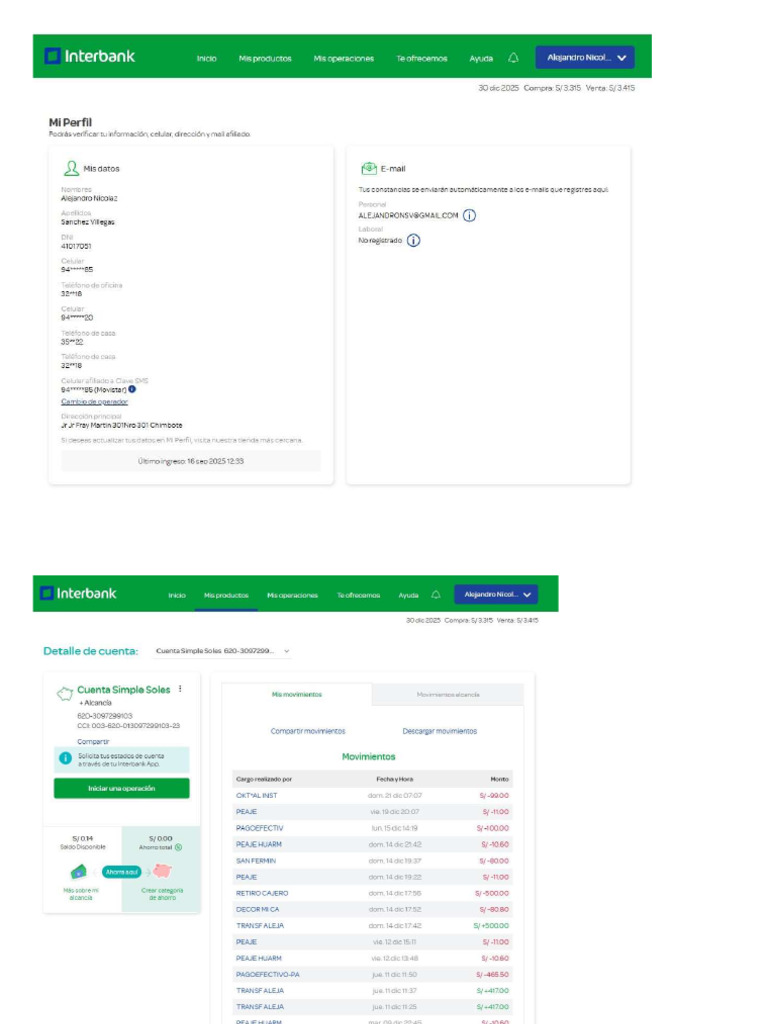Open Mis operaciones on the Mi Perfil page
The width and height of the screenshot is (768, 1024).
(x=344, y=59)
